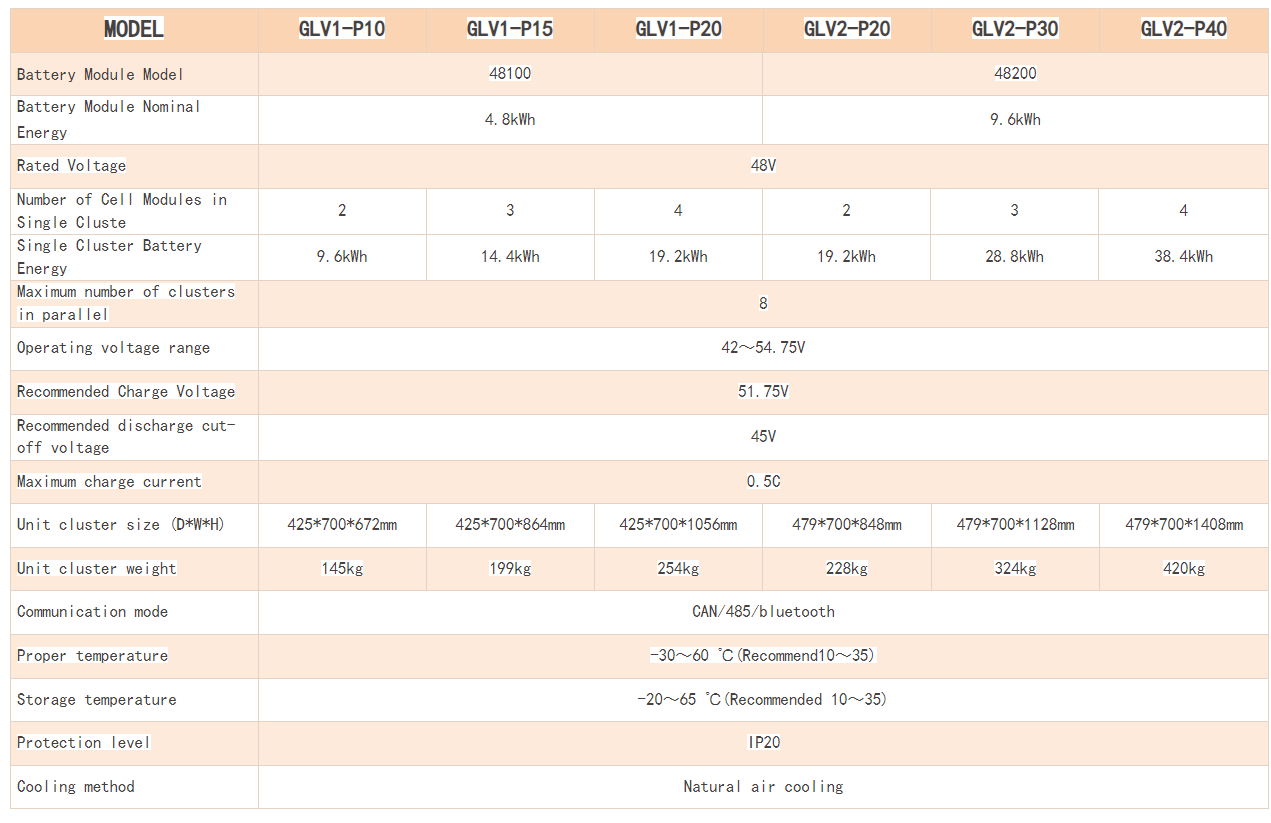Select the GLV1-P10 column header
1271x823 pixels.
pyautogui.click(x=342, y=29)
